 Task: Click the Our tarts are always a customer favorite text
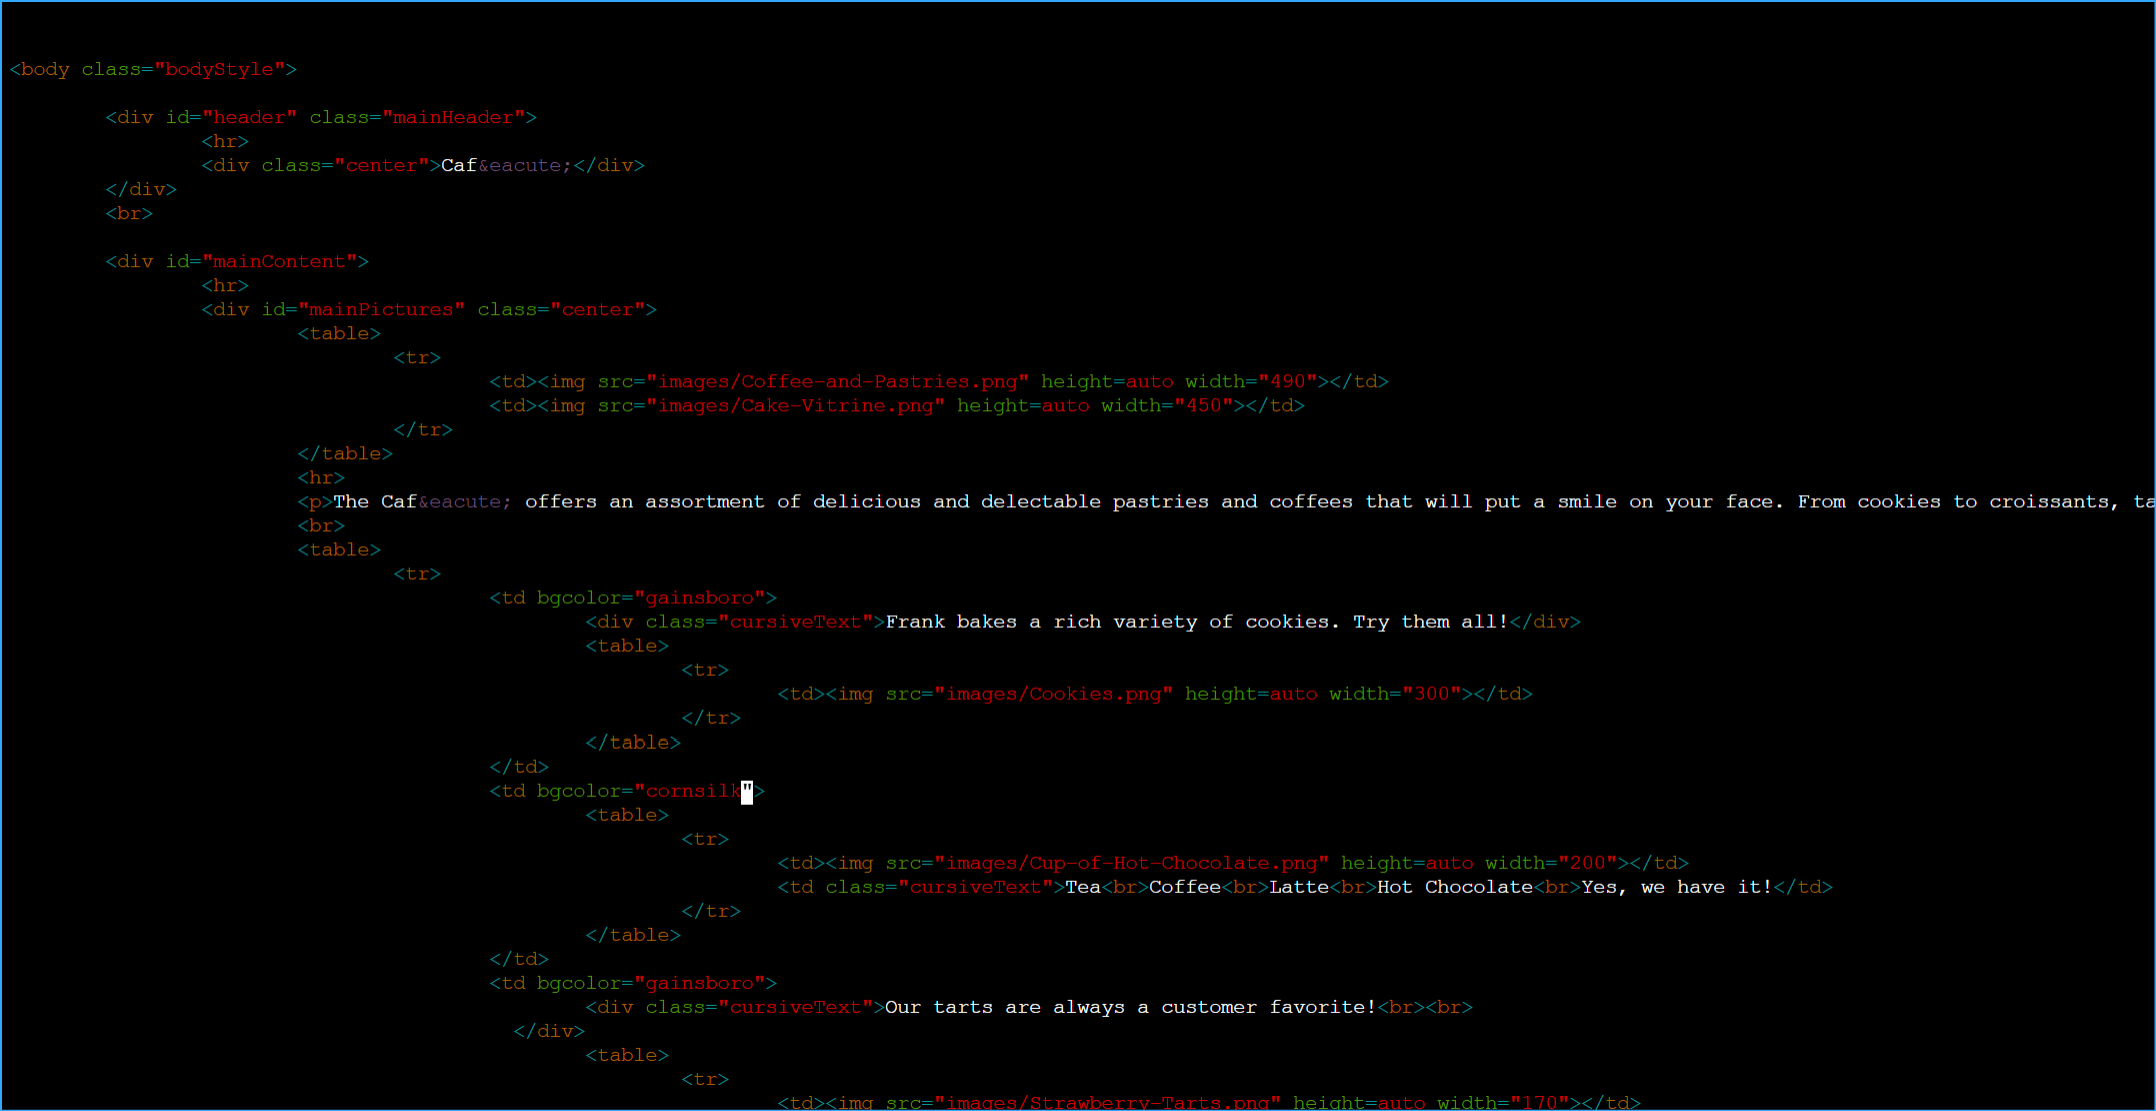point(1130,1007)
